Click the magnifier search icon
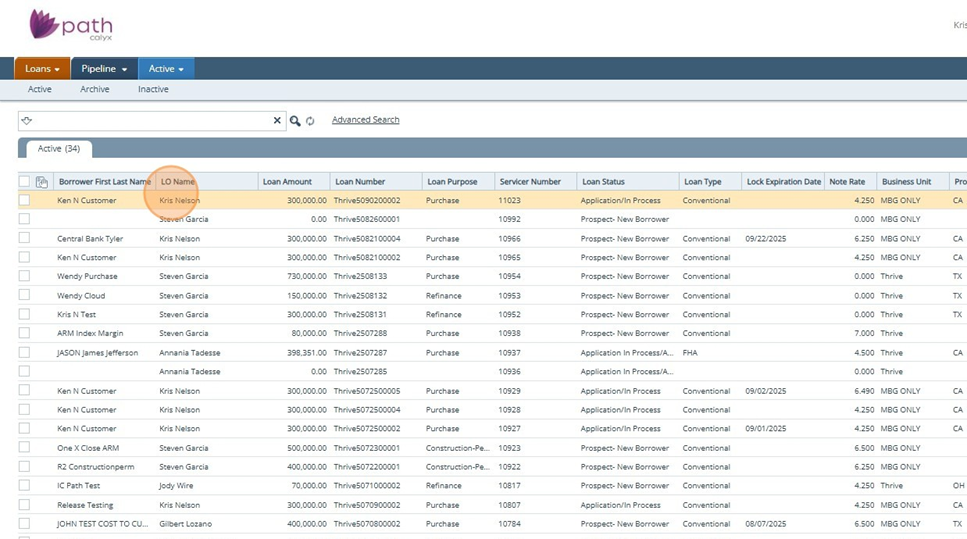 tap(295, 121)
